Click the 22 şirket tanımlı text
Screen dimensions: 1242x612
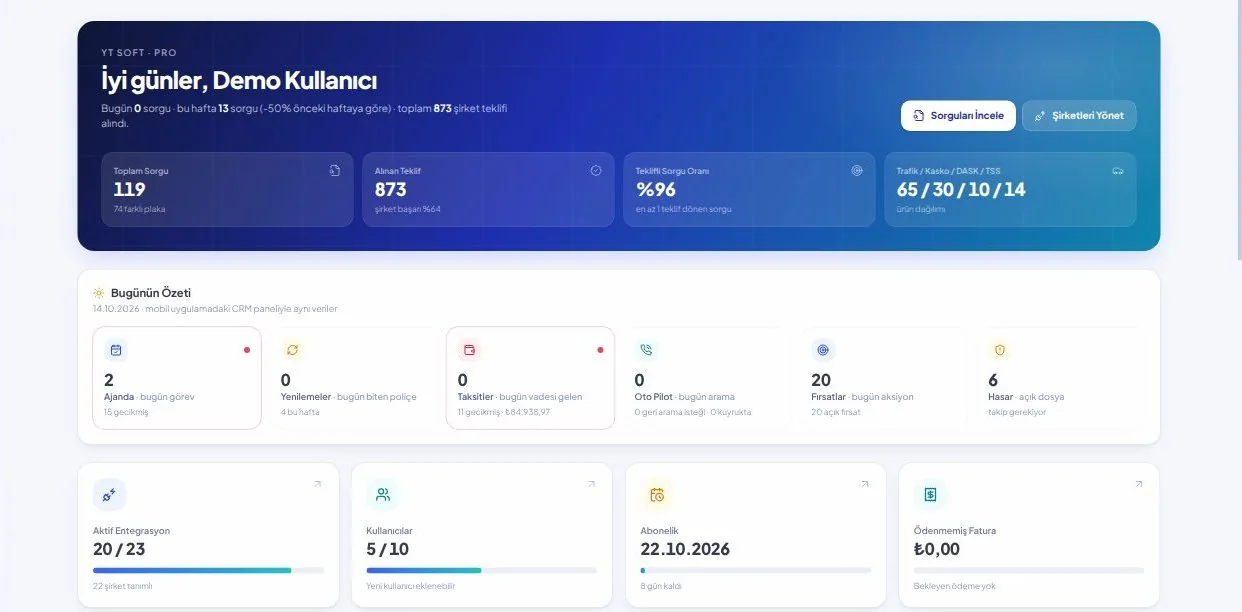click(x=123, y=586)
